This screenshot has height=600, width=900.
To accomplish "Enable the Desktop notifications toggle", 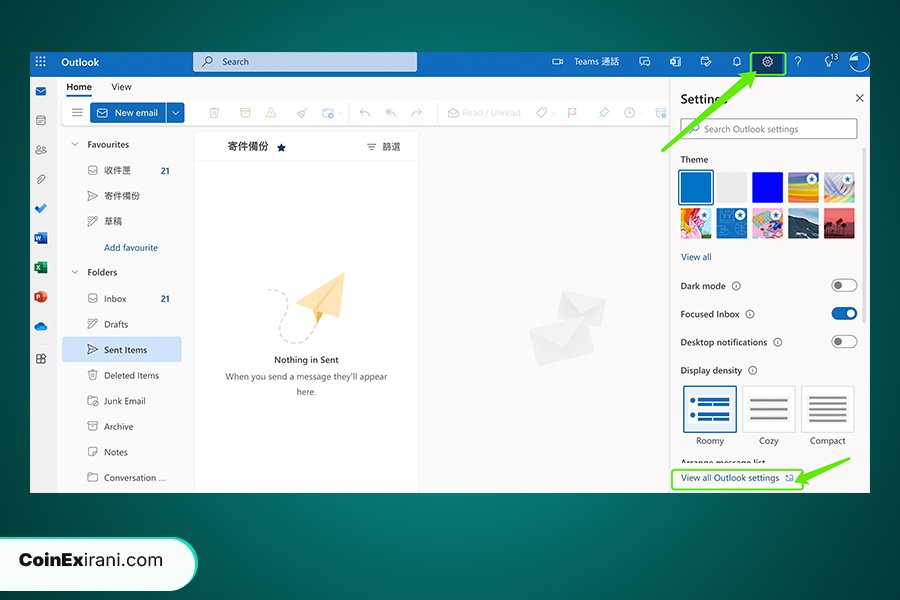I will 844,342.
